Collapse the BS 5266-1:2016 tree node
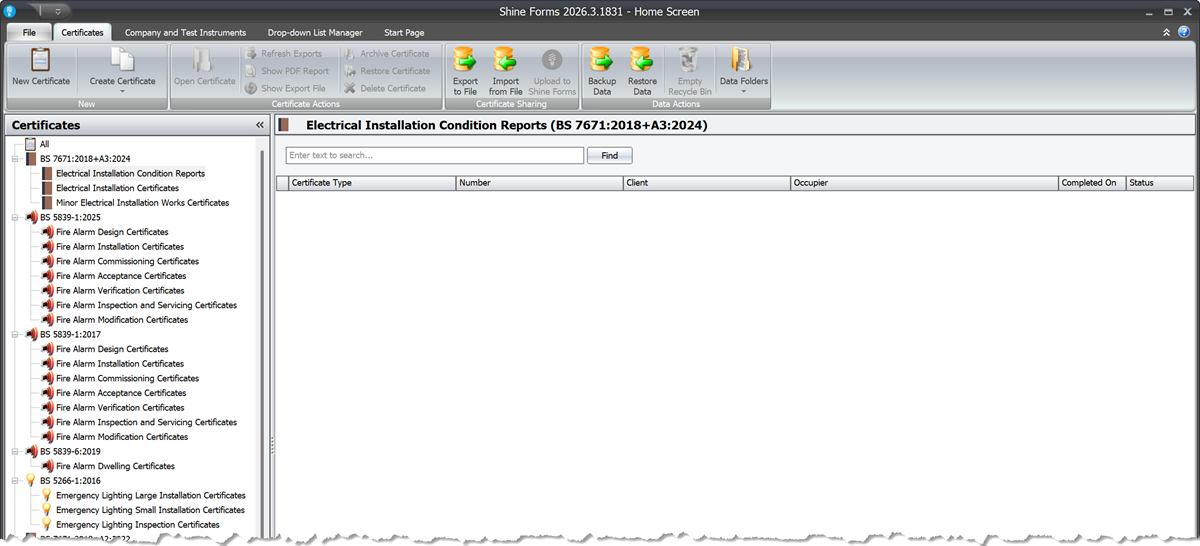The width and height of the screenshot is (1200, 546). point(15,481)
